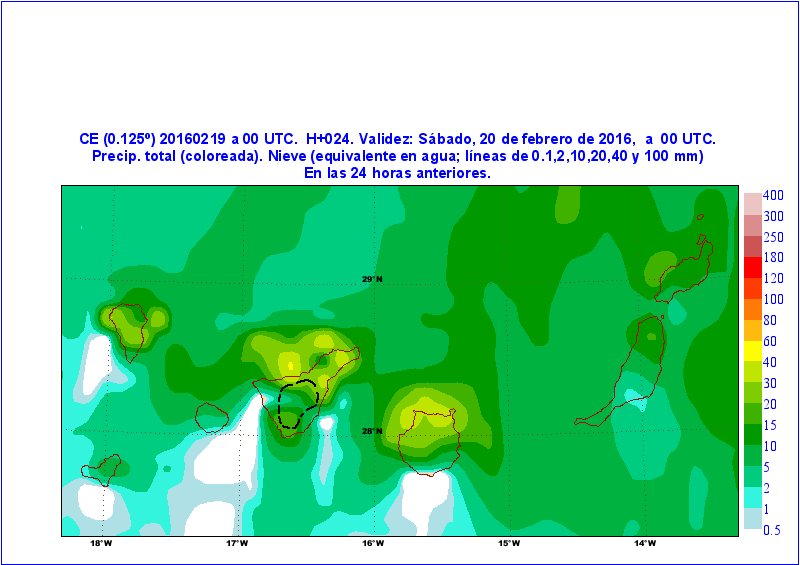
Task: Click the 250 mm legend color swatch
Action: (753, 245)
